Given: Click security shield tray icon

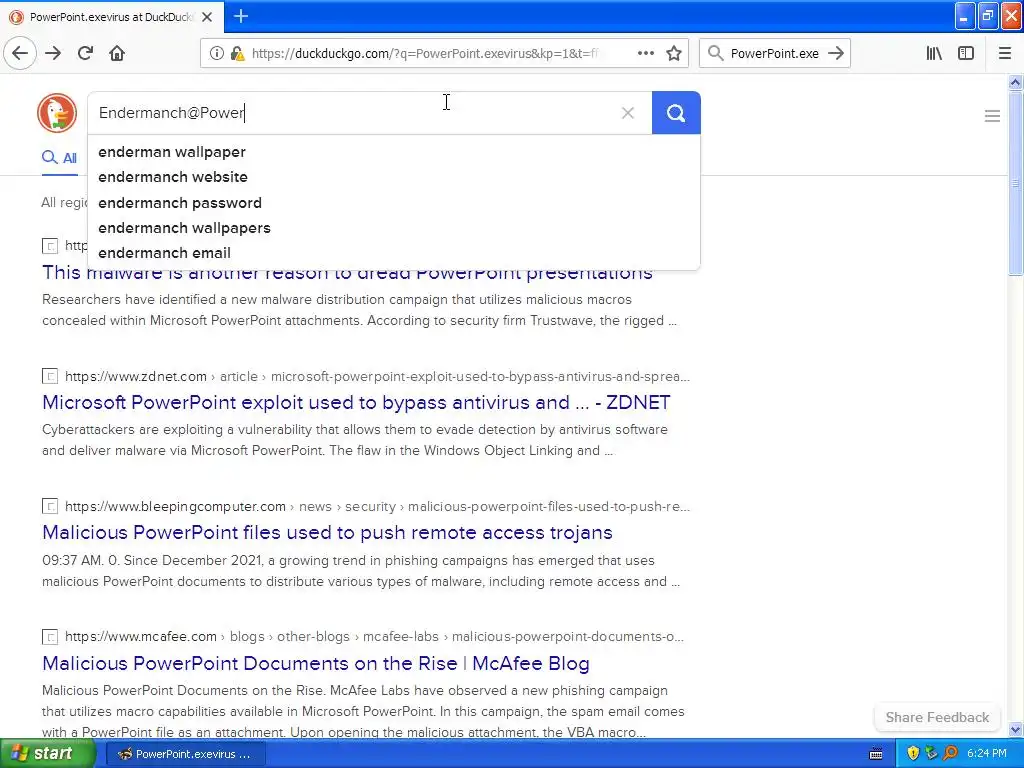Looking at the screenshot, I should (x=913, y=754).
